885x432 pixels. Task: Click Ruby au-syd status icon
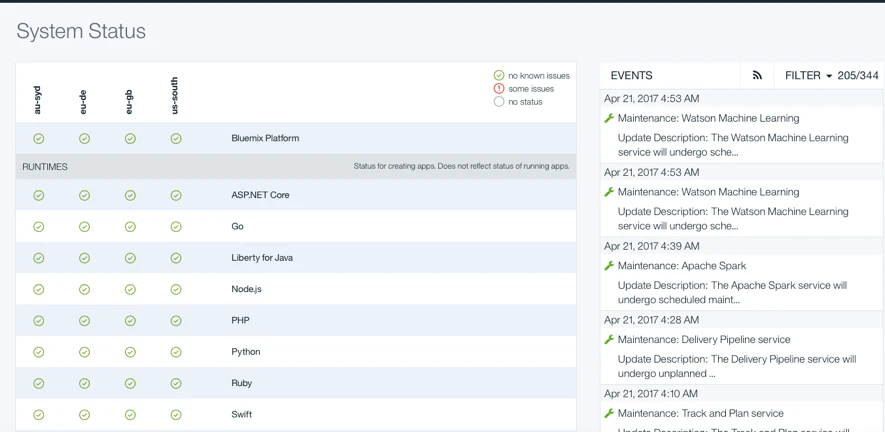tap(38, 383)
